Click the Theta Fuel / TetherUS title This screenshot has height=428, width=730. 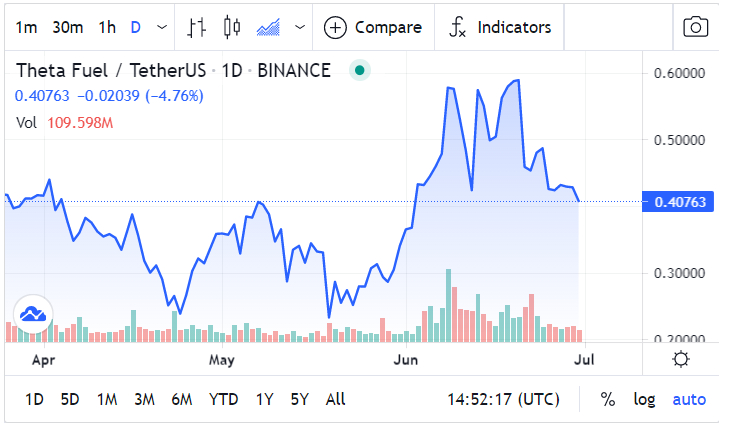point(111,70)
